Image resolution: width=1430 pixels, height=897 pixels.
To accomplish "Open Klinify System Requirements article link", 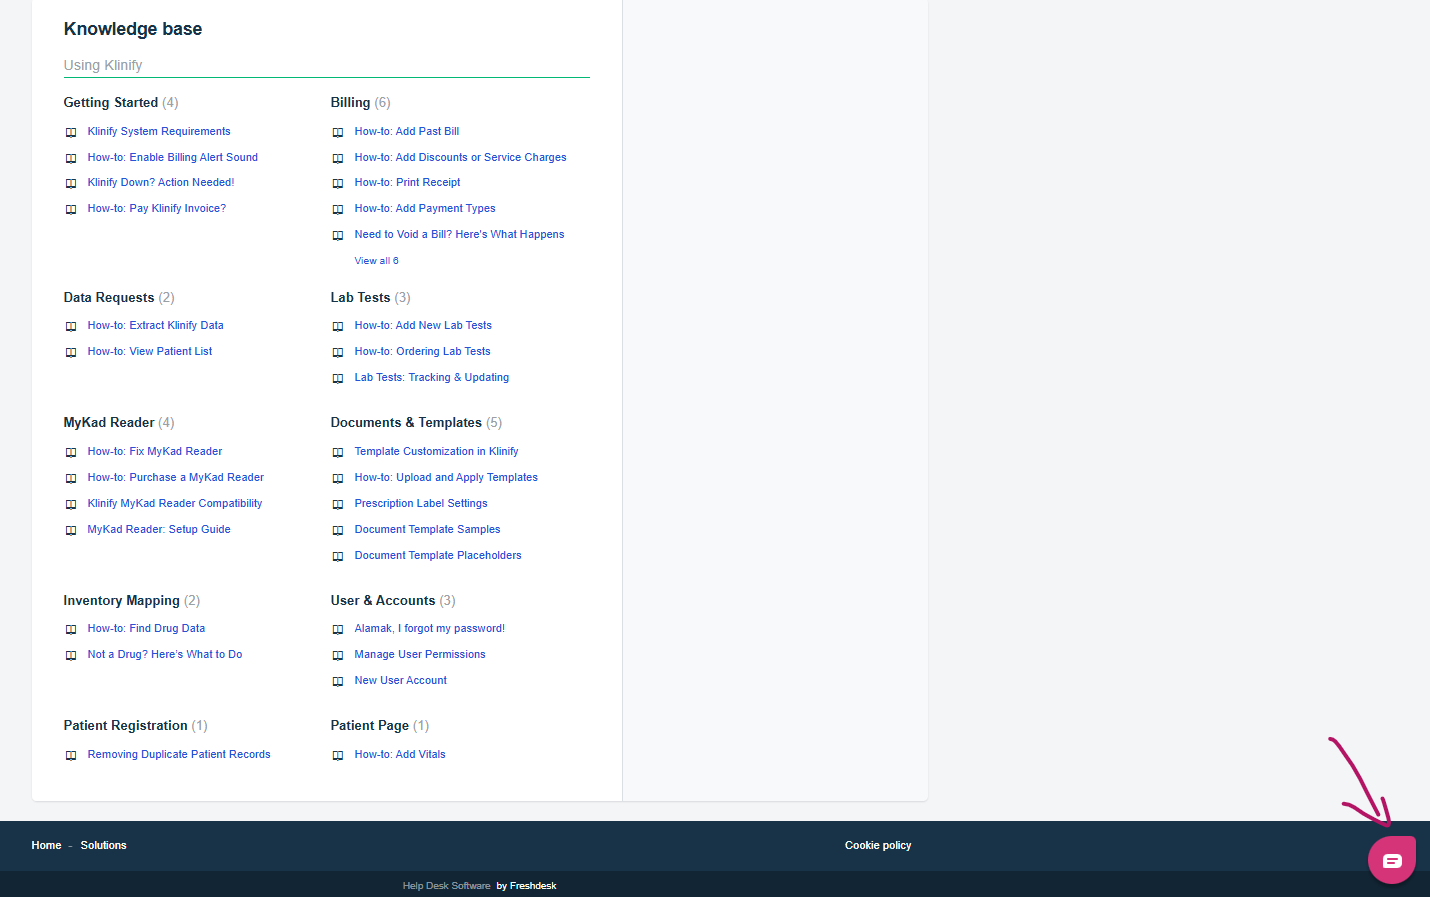I will click(159, 131).
